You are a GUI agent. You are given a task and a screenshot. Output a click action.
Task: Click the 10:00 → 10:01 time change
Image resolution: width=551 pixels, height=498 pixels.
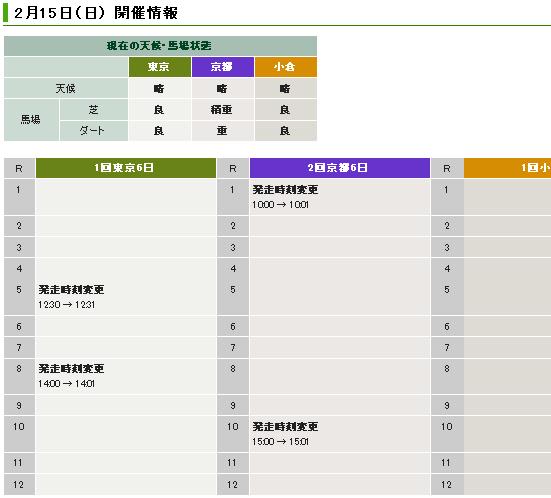point(280,205)
